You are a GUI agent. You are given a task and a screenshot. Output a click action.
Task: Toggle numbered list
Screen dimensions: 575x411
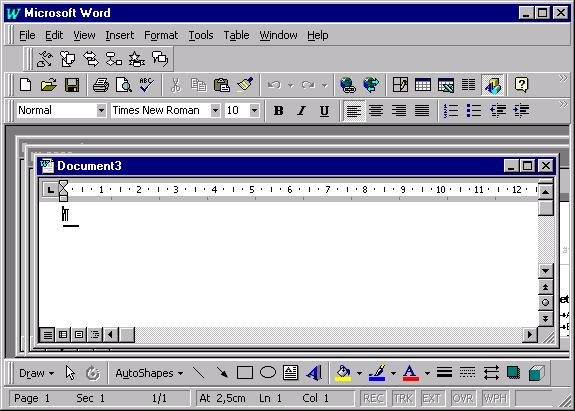tap(451, 110)
